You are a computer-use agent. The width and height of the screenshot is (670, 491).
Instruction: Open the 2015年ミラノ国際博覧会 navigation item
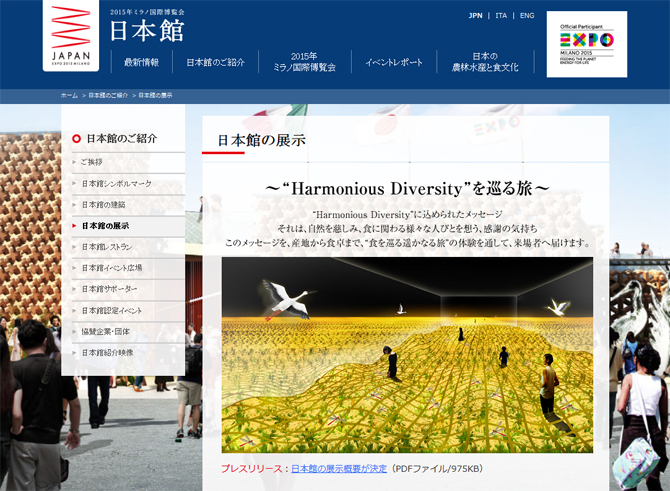point(304,62)
